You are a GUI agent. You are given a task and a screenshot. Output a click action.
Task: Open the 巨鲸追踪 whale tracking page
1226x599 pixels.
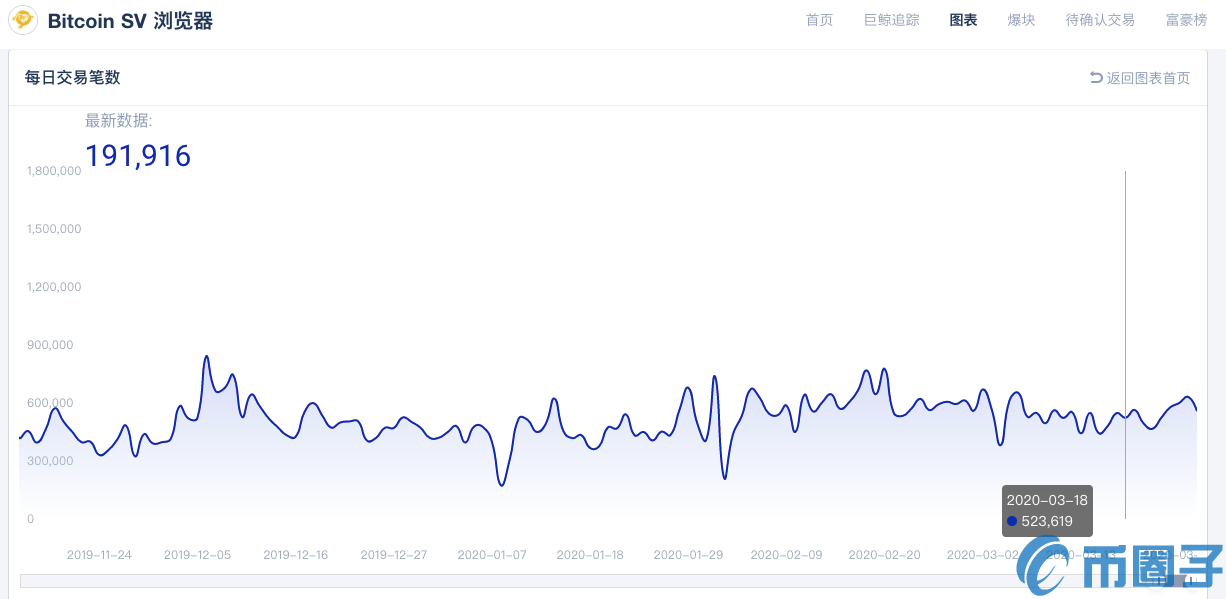(891, 19)
